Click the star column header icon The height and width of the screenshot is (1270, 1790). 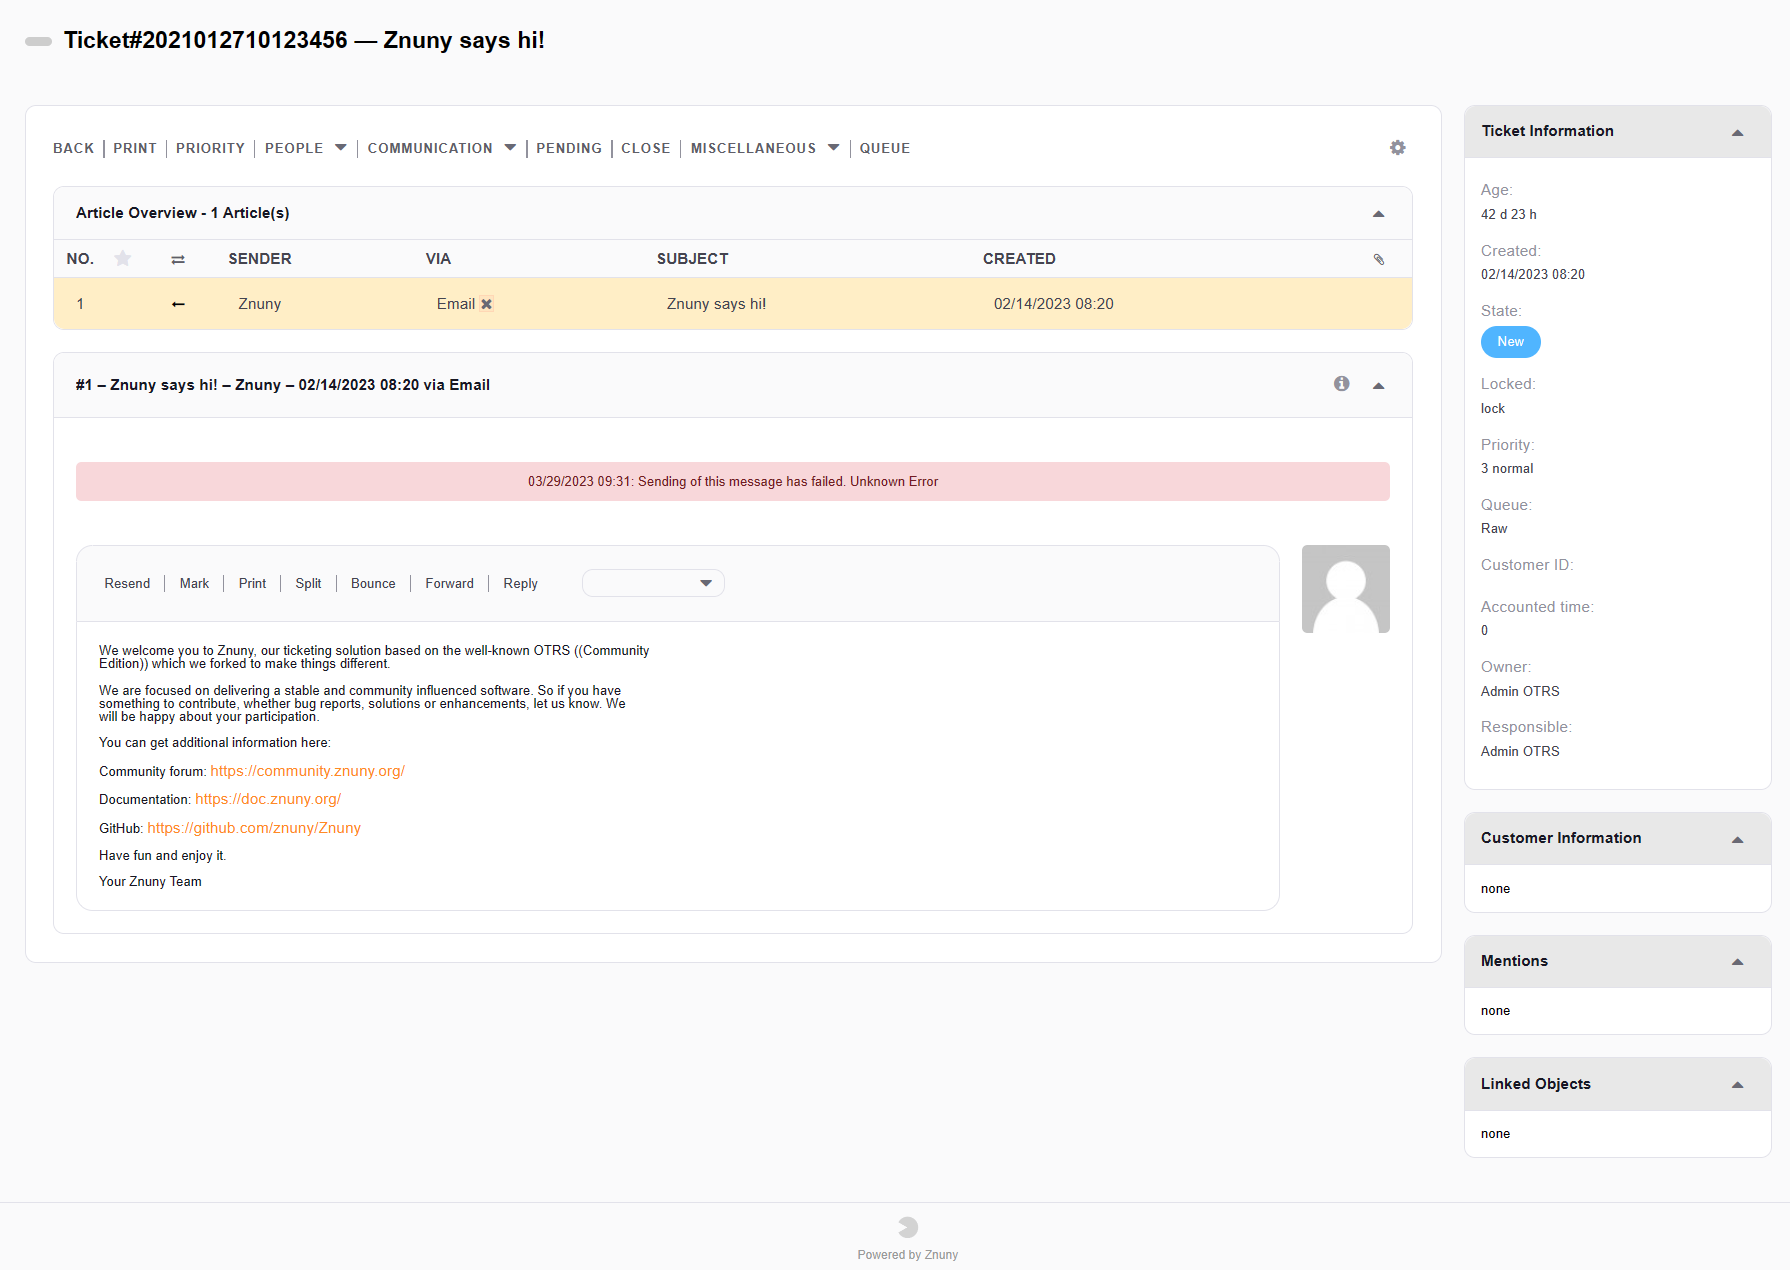point(123,258)
